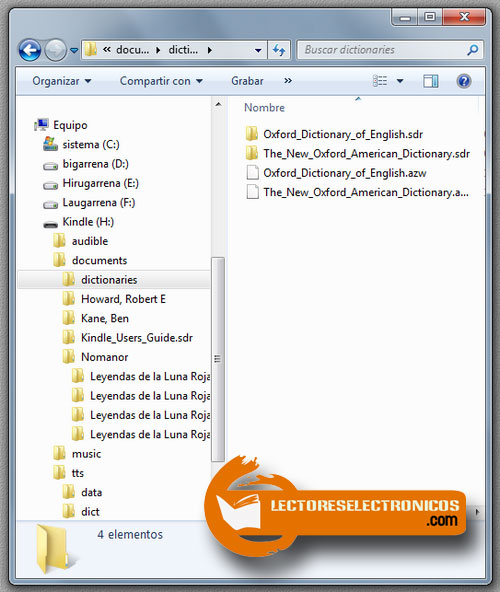Click the navigation pane scrollbar thumb
Screen dimensions: 500x592
218,359
